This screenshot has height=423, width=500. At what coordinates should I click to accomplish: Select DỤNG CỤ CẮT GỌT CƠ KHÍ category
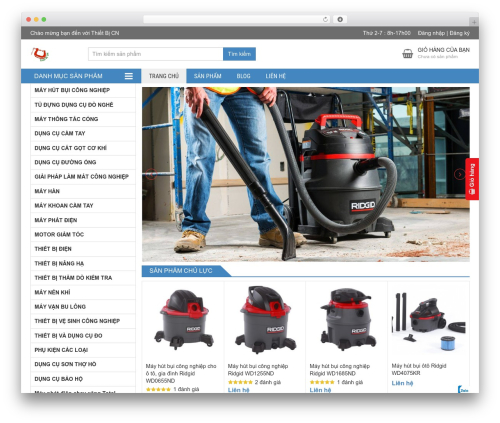[83, 148]
